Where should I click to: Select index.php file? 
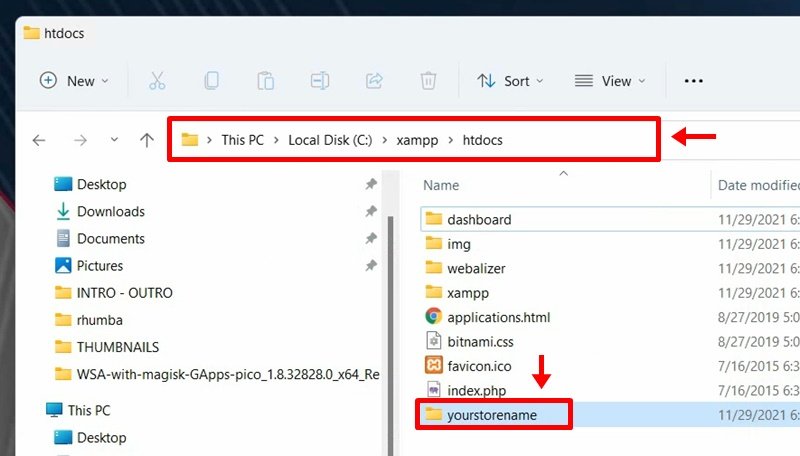[x=477, y=391]
